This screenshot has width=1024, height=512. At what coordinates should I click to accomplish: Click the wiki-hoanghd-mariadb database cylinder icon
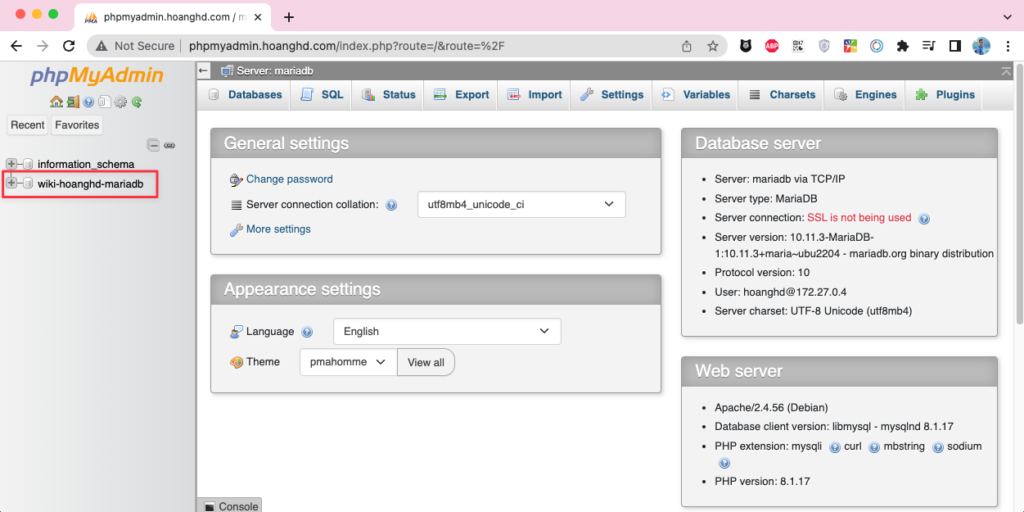point(28,184)
